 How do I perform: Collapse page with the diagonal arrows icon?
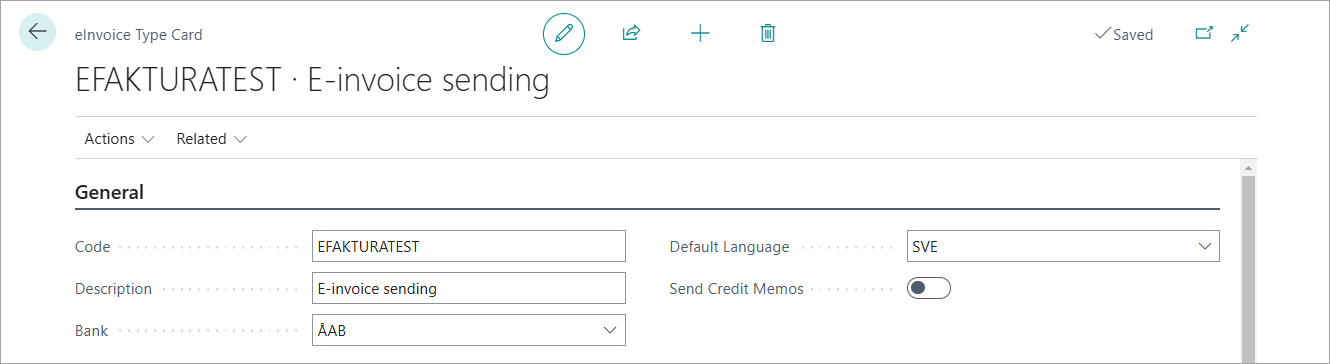[1240, 34]
